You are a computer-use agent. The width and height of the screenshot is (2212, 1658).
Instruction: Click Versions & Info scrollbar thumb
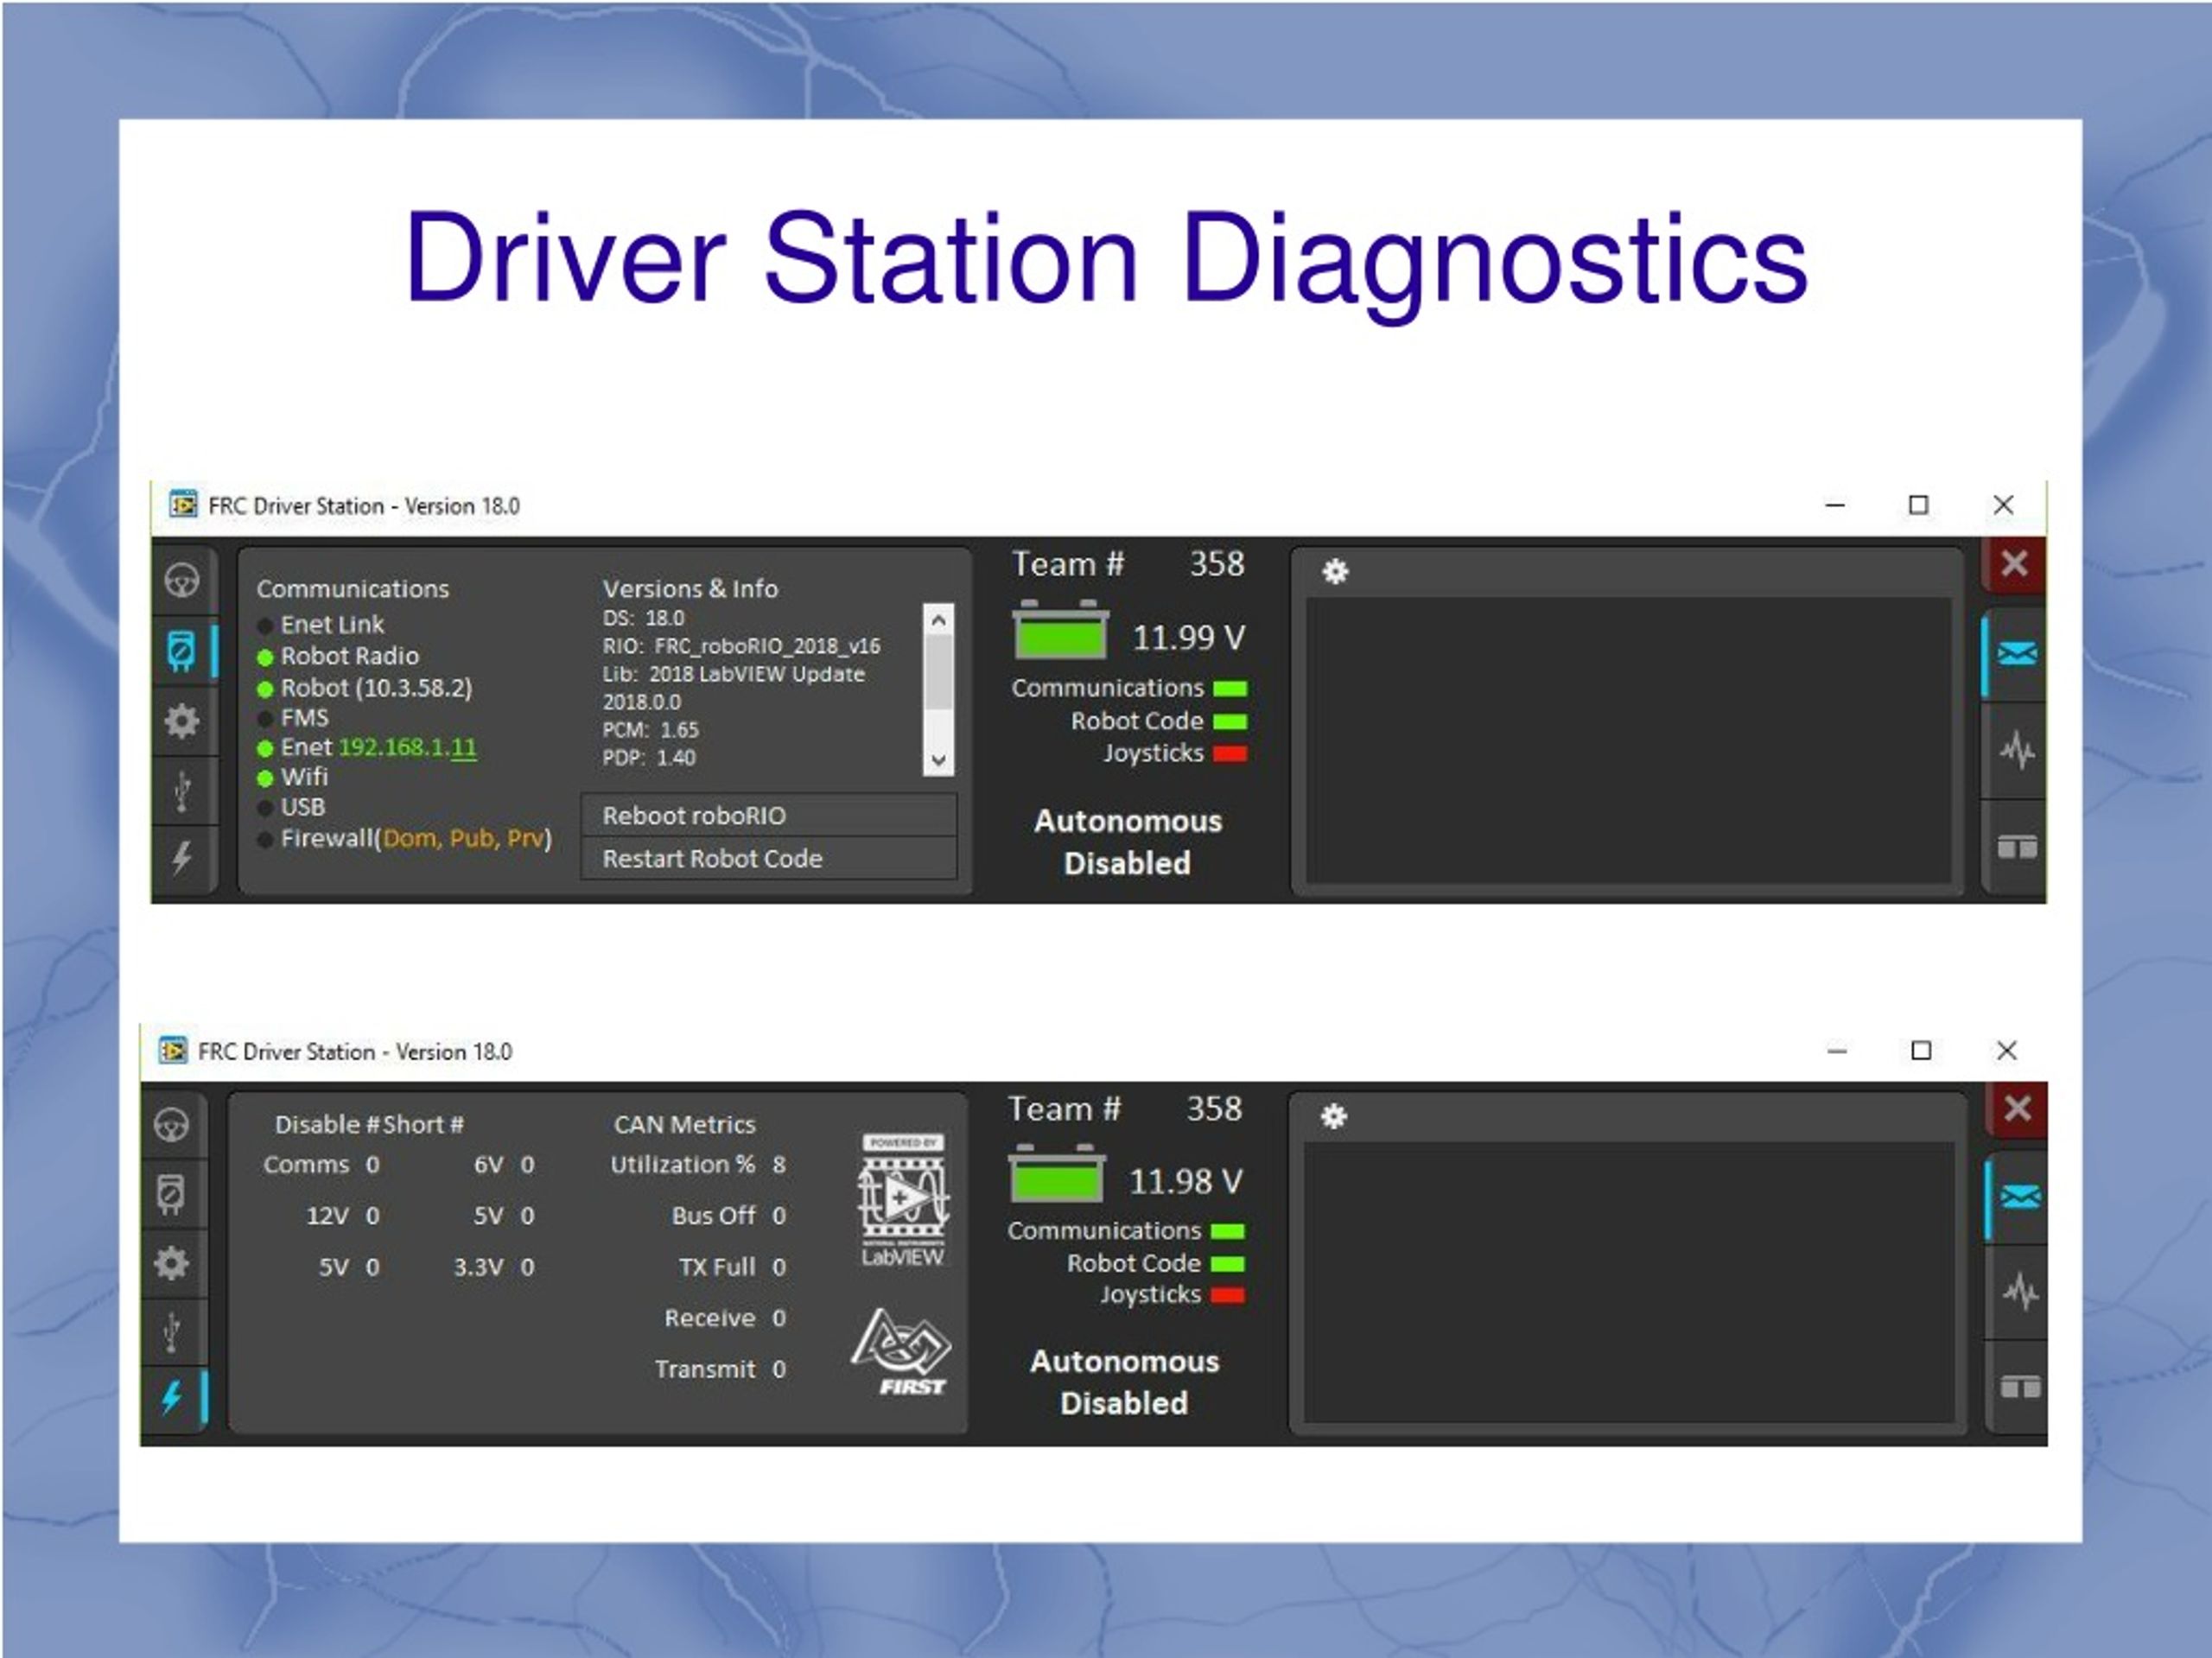[x=938, y=672]
